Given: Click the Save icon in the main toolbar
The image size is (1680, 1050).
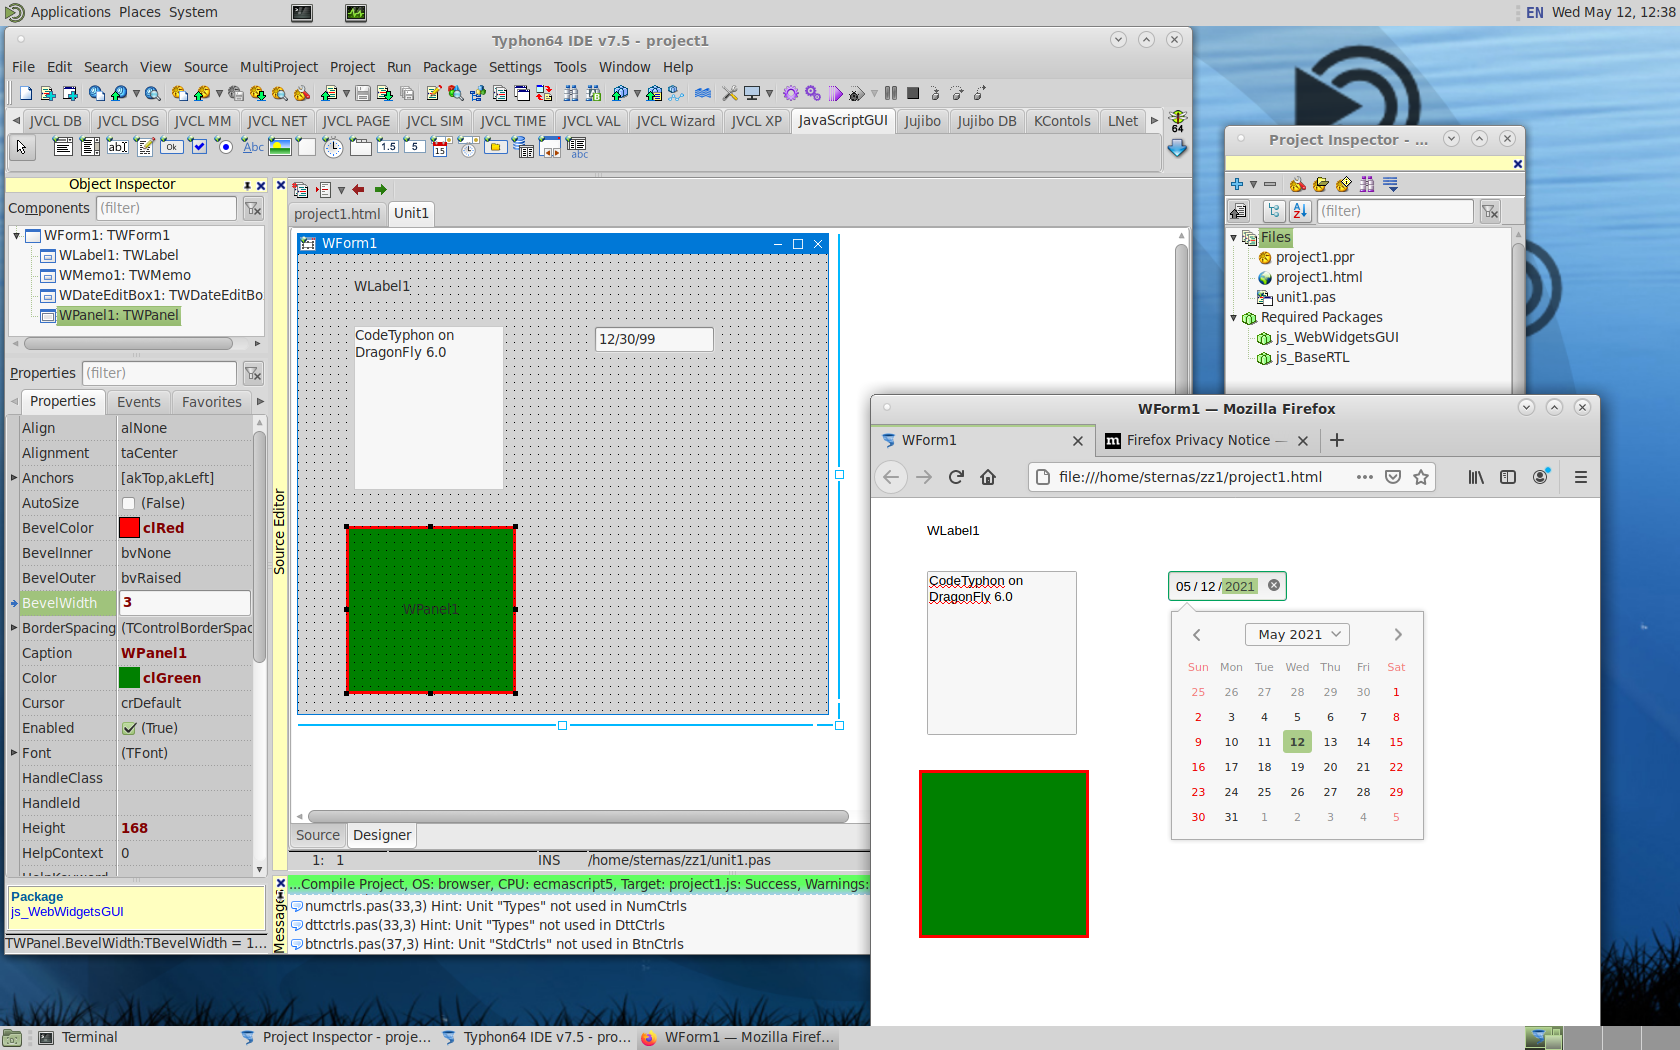Looking at the screenshot, I should coord(363,93).
